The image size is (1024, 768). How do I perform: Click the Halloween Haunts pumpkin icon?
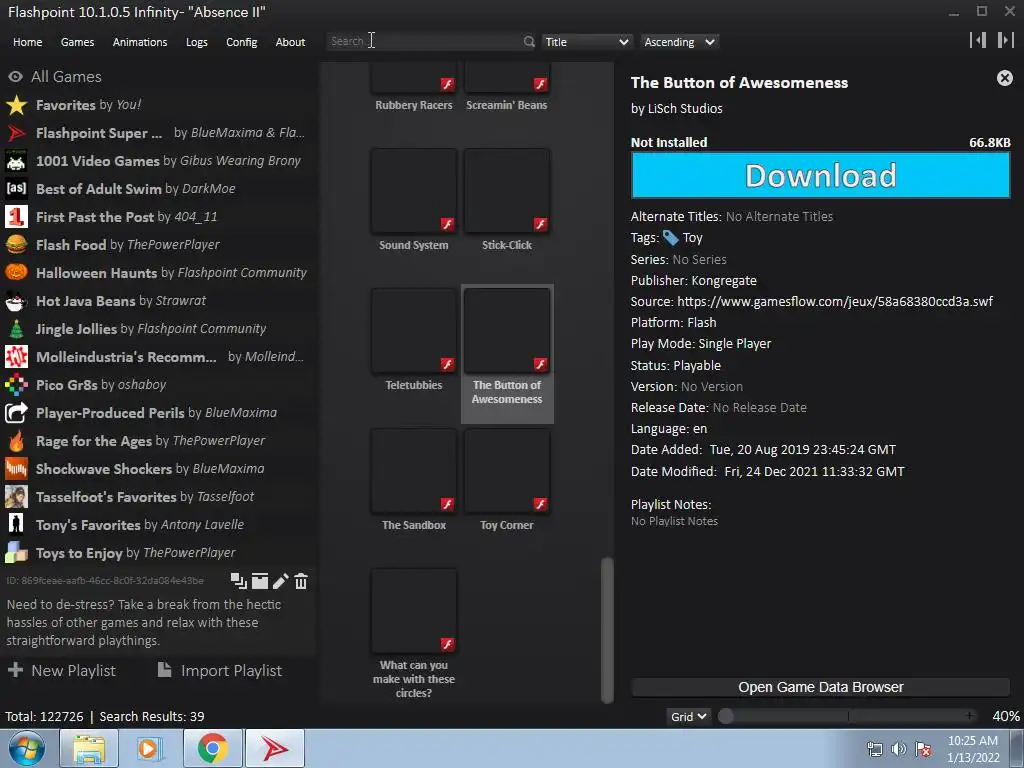[x=16, y=272]
